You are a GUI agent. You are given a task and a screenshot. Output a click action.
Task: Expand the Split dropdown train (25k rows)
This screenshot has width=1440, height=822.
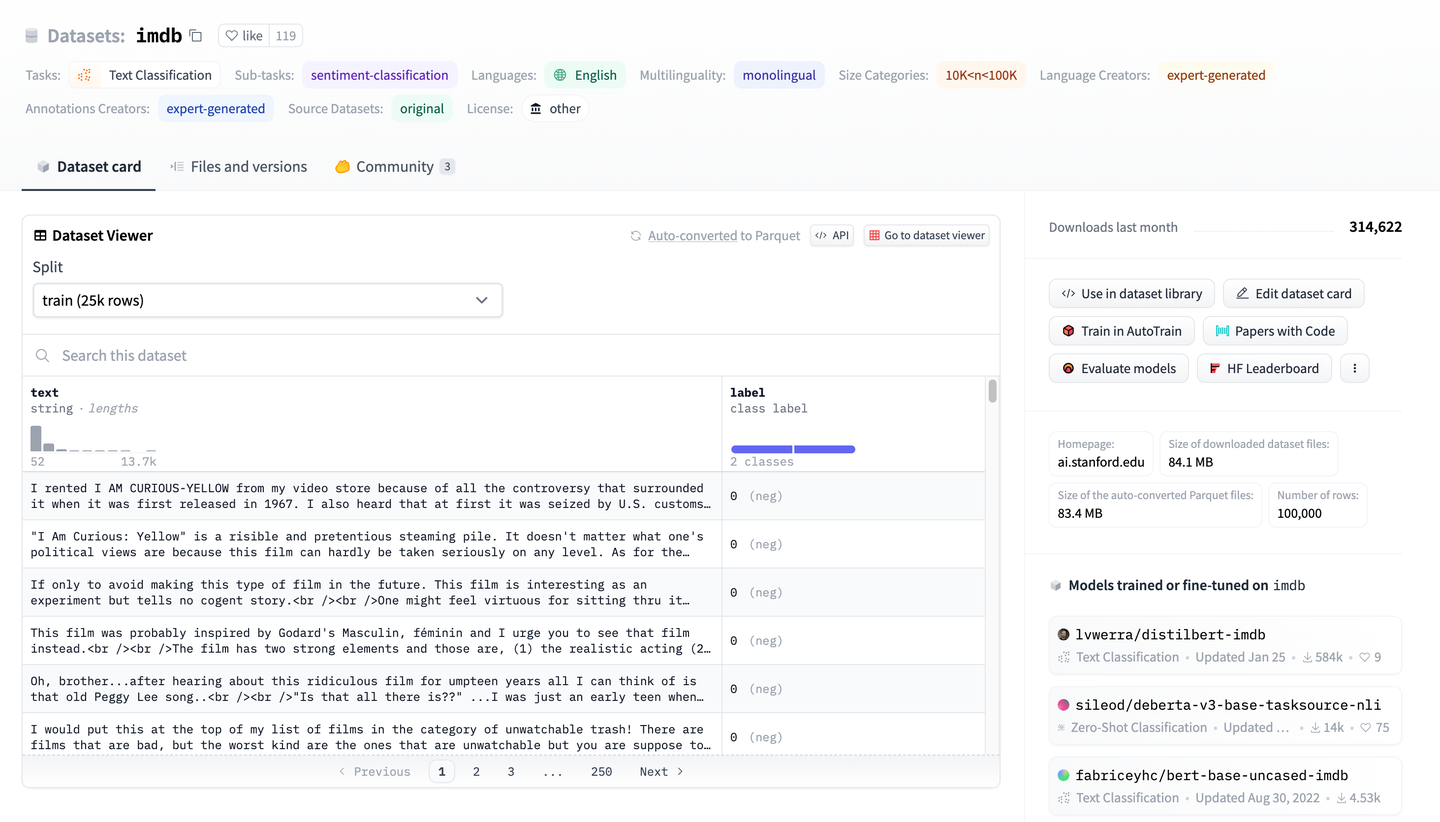pyautogui.click(x=267, y=300)
